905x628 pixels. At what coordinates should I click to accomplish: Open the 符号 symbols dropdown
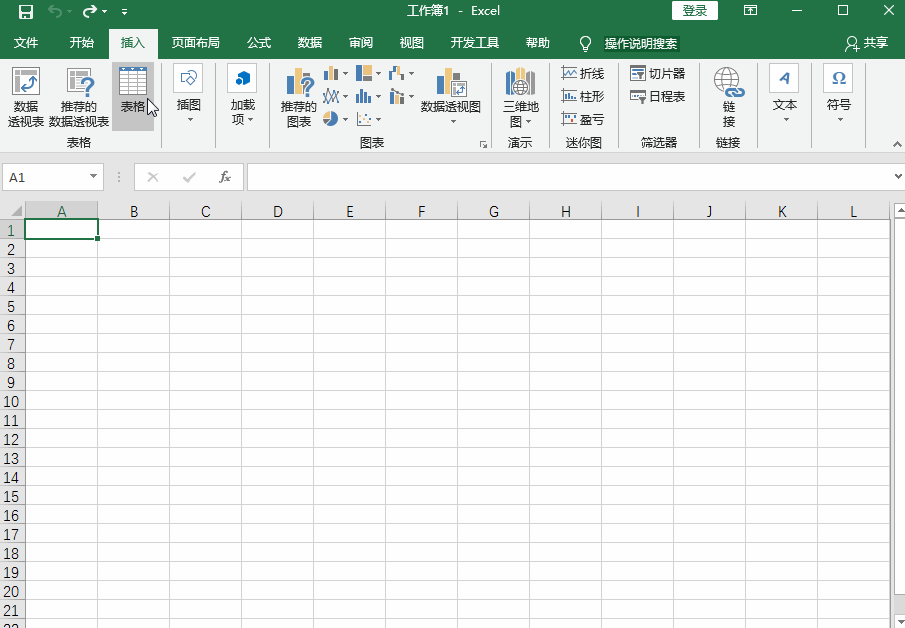838,95
